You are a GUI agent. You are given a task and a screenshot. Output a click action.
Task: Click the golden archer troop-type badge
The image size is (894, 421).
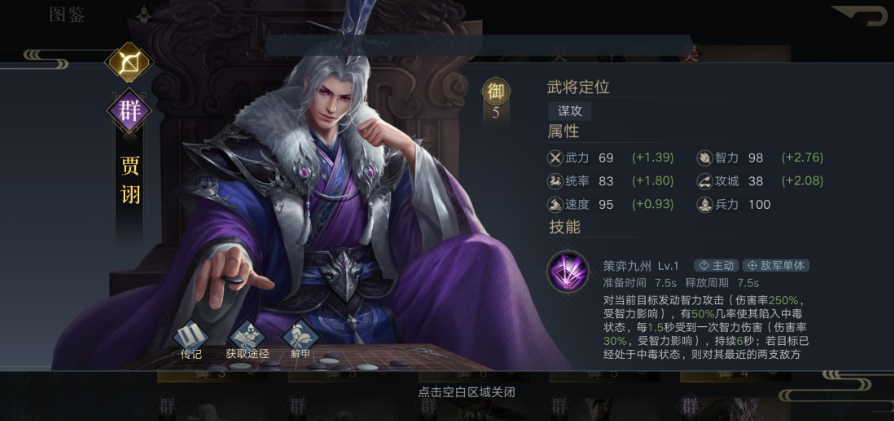(129, 62)
